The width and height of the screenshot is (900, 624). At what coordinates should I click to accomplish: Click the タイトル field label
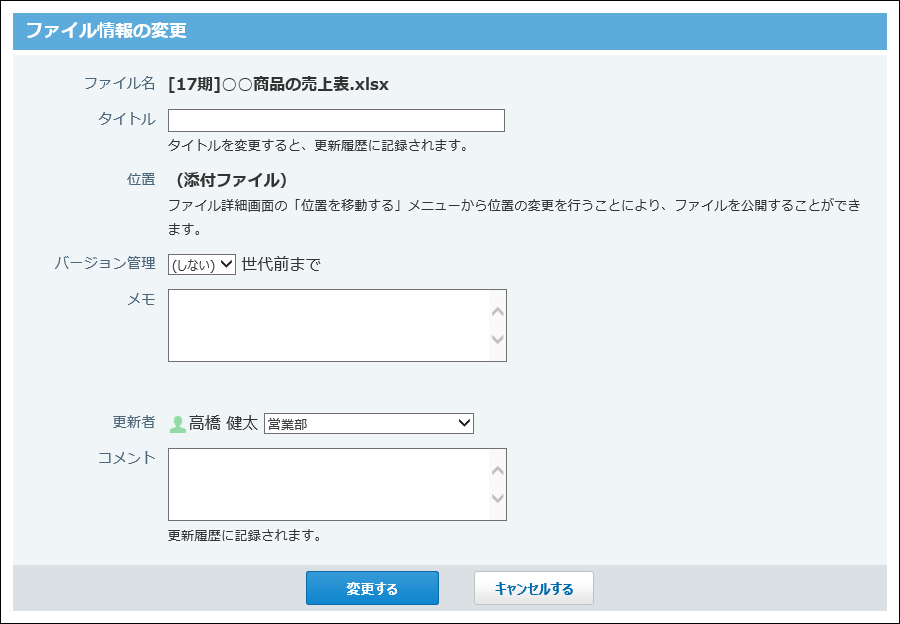coord(126,119)
